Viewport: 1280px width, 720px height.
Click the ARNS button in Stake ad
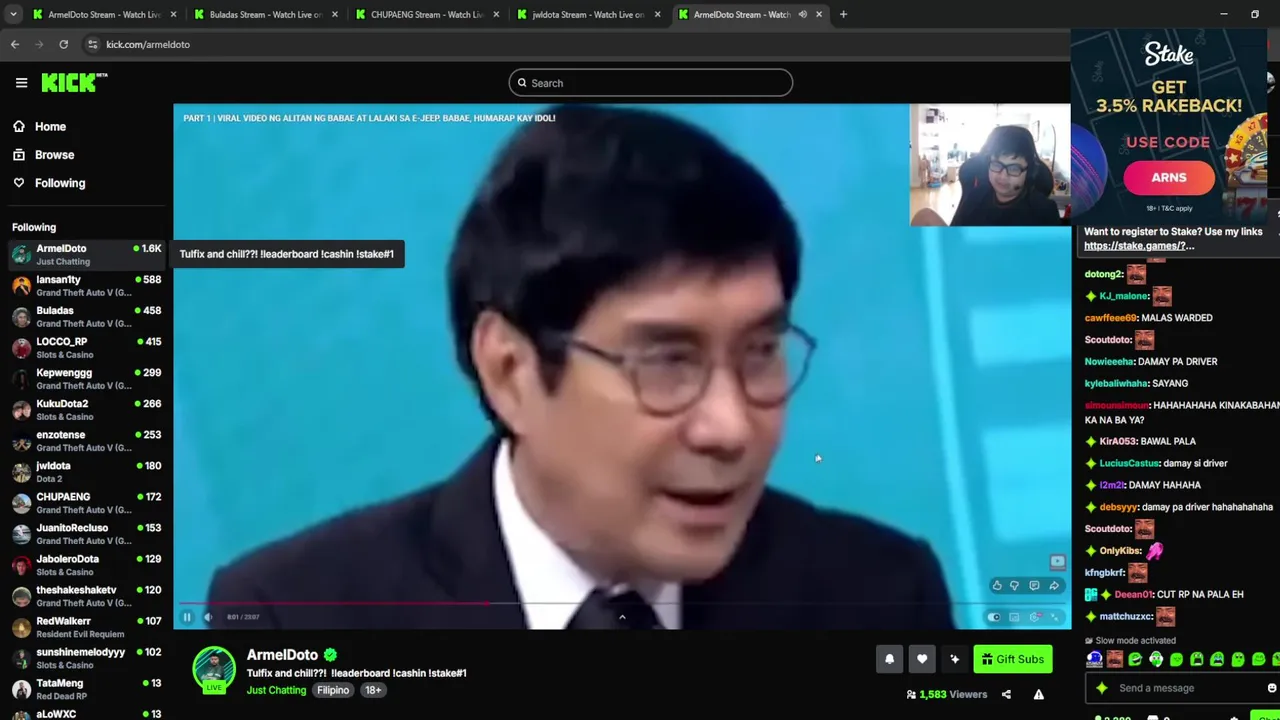point(1168,178)
